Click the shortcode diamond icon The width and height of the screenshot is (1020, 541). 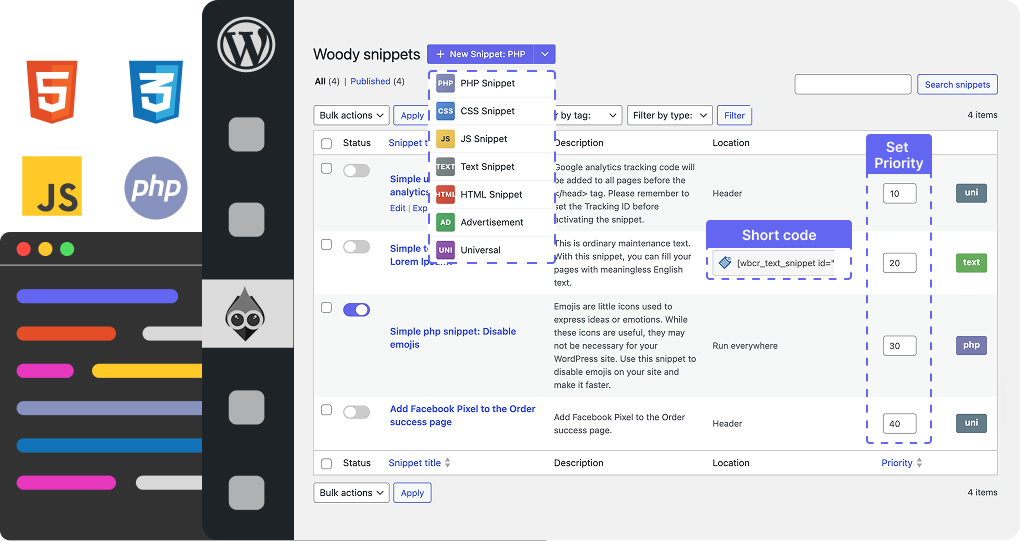pos(725,263)
